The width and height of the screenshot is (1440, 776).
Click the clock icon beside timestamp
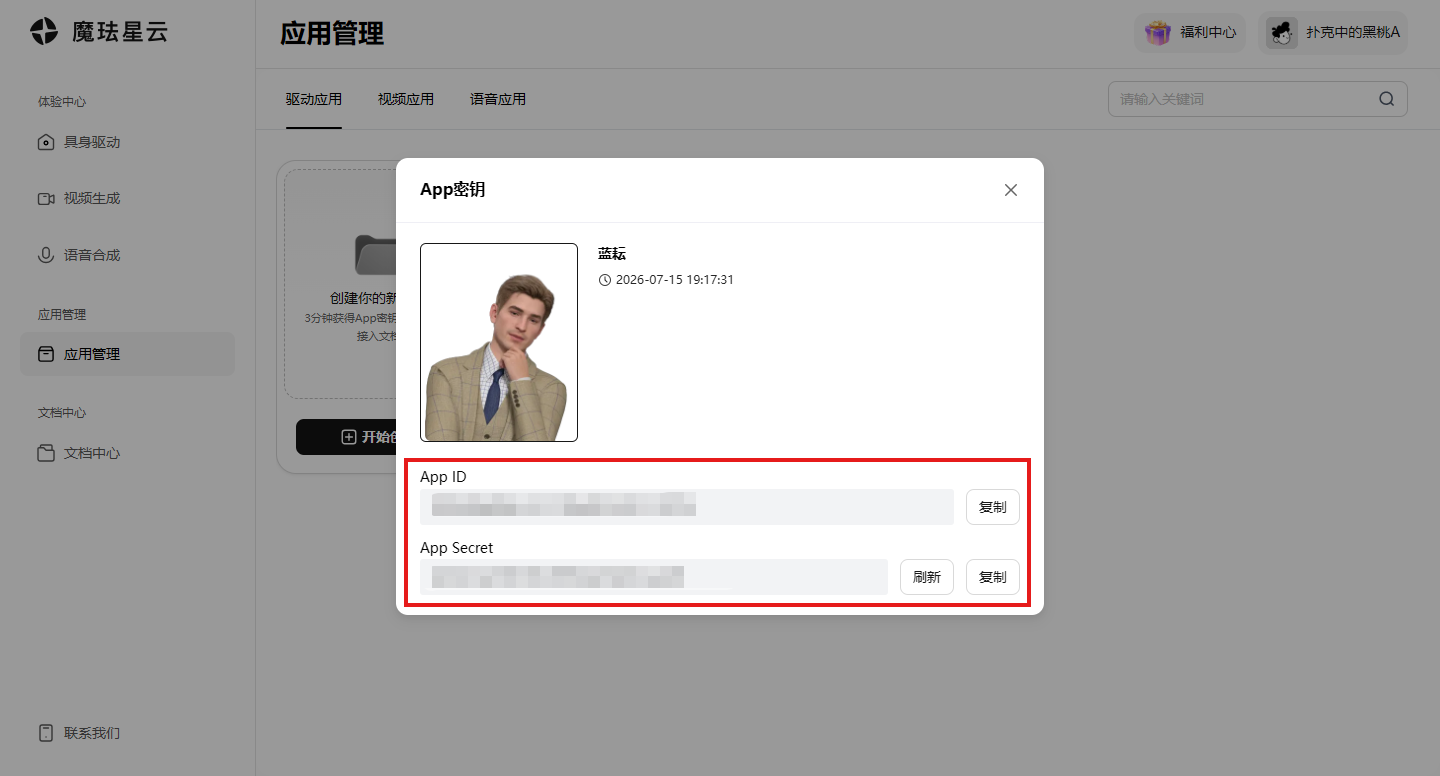(x=605, y=280)
